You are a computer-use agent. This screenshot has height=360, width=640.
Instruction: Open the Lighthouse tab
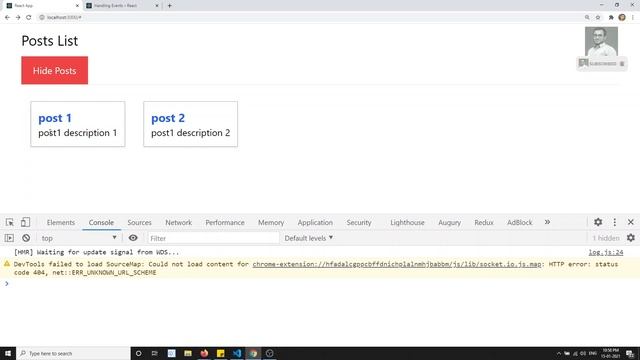click(x=407, y=222)
